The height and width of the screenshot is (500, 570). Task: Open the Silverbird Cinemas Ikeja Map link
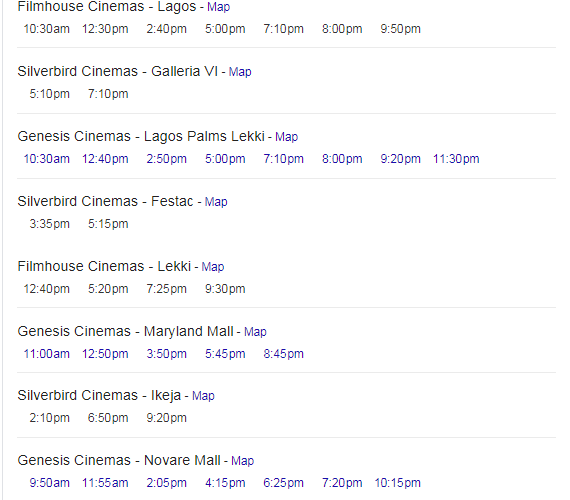203,396
